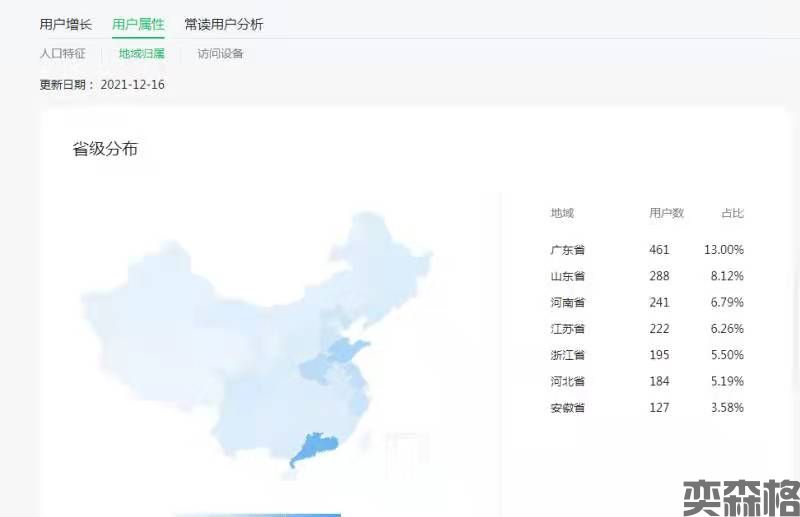Click the 占比 column header
Viewport: 800px width, 517px height.
[x=732, y=213]
